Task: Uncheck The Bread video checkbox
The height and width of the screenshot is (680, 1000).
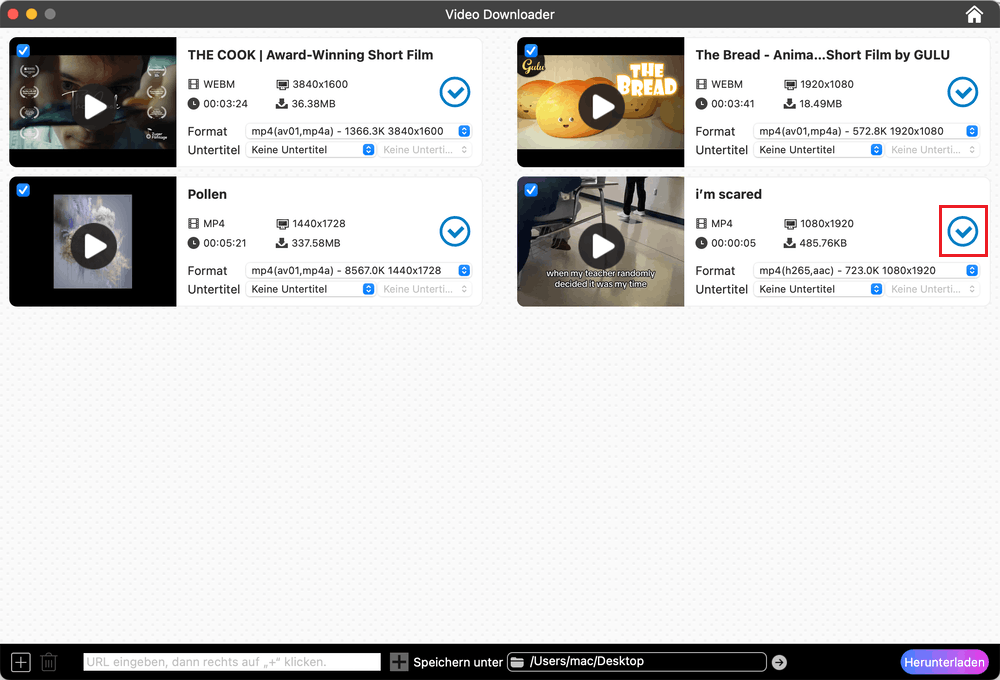Action: point(531,50)
